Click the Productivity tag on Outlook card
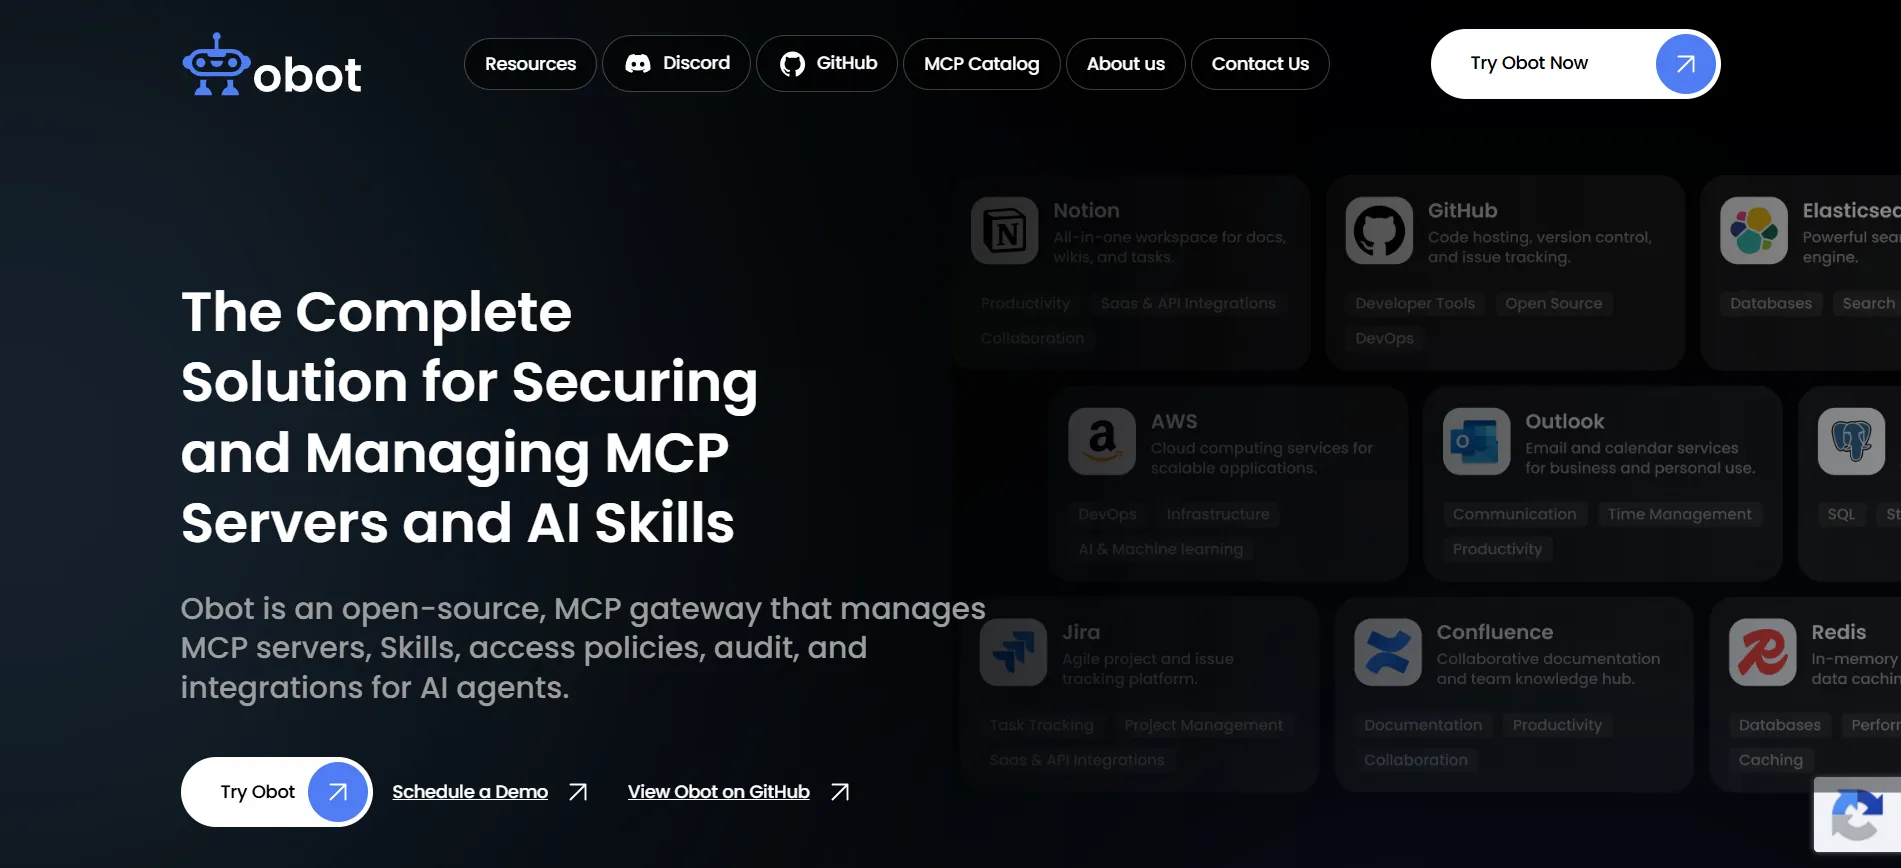The height and width of the screenshot is (868, 1901). 1497,549
